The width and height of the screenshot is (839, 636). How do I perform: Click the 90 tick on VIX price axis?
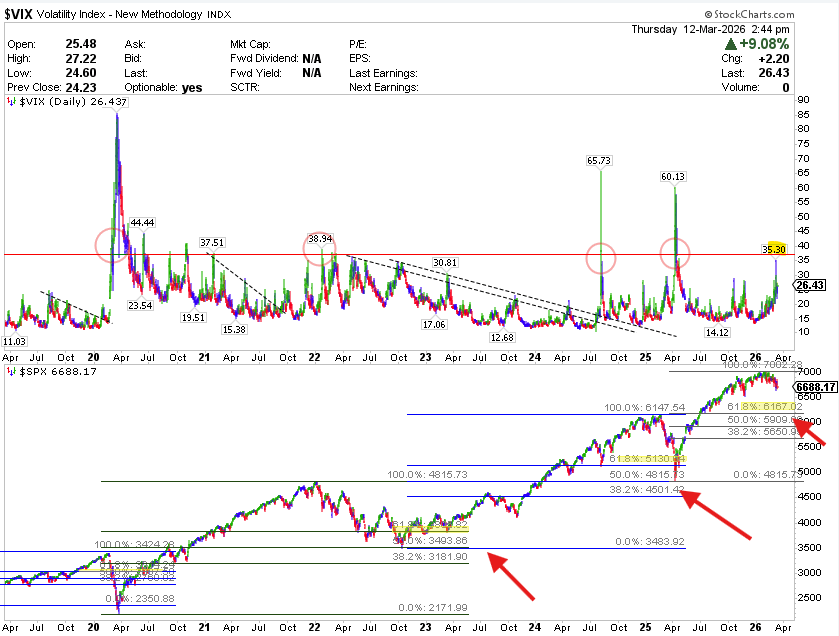(803, 99)
